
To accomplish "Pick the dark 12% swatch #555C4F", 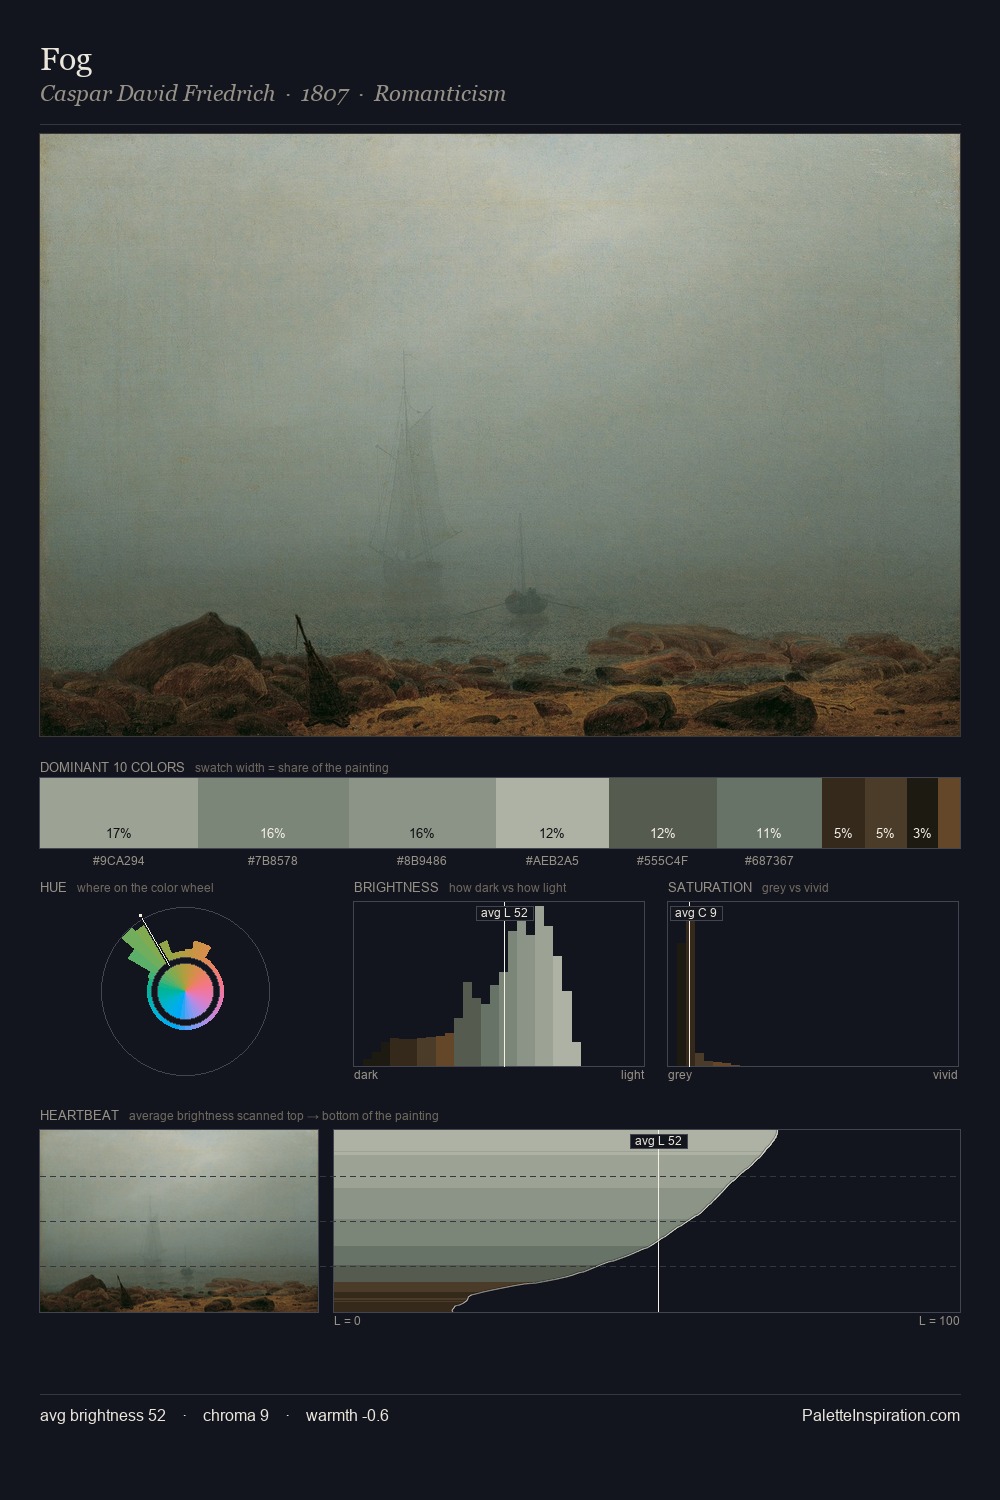I will pyautogui.click(x=663, y=813).
